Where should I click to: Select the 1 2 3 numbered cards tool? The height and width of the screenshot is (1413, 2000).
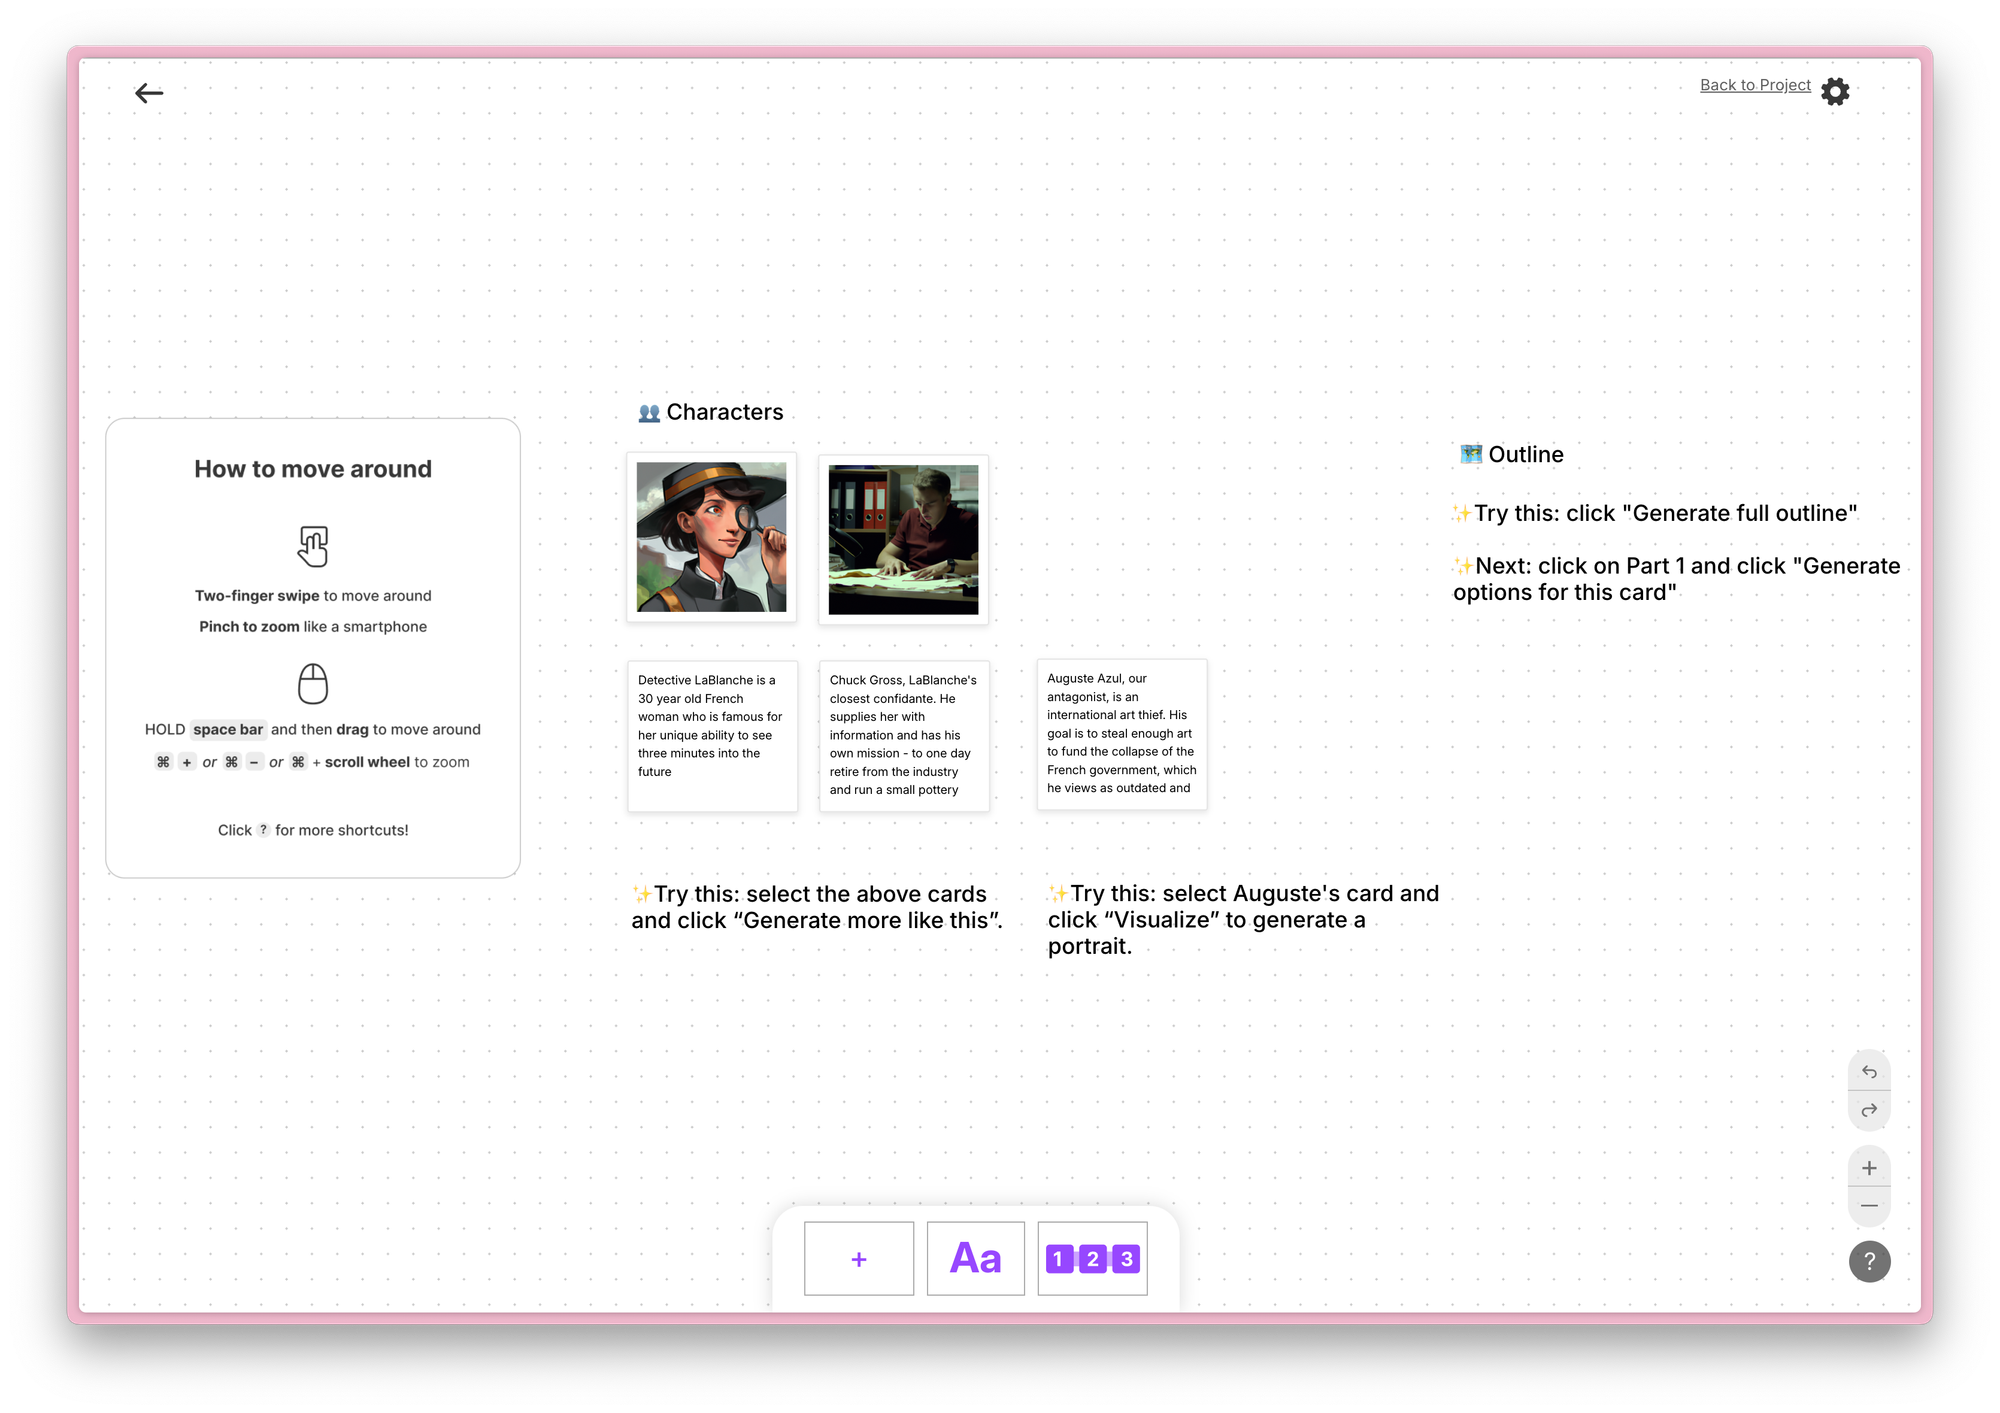click(1092, 1259)
